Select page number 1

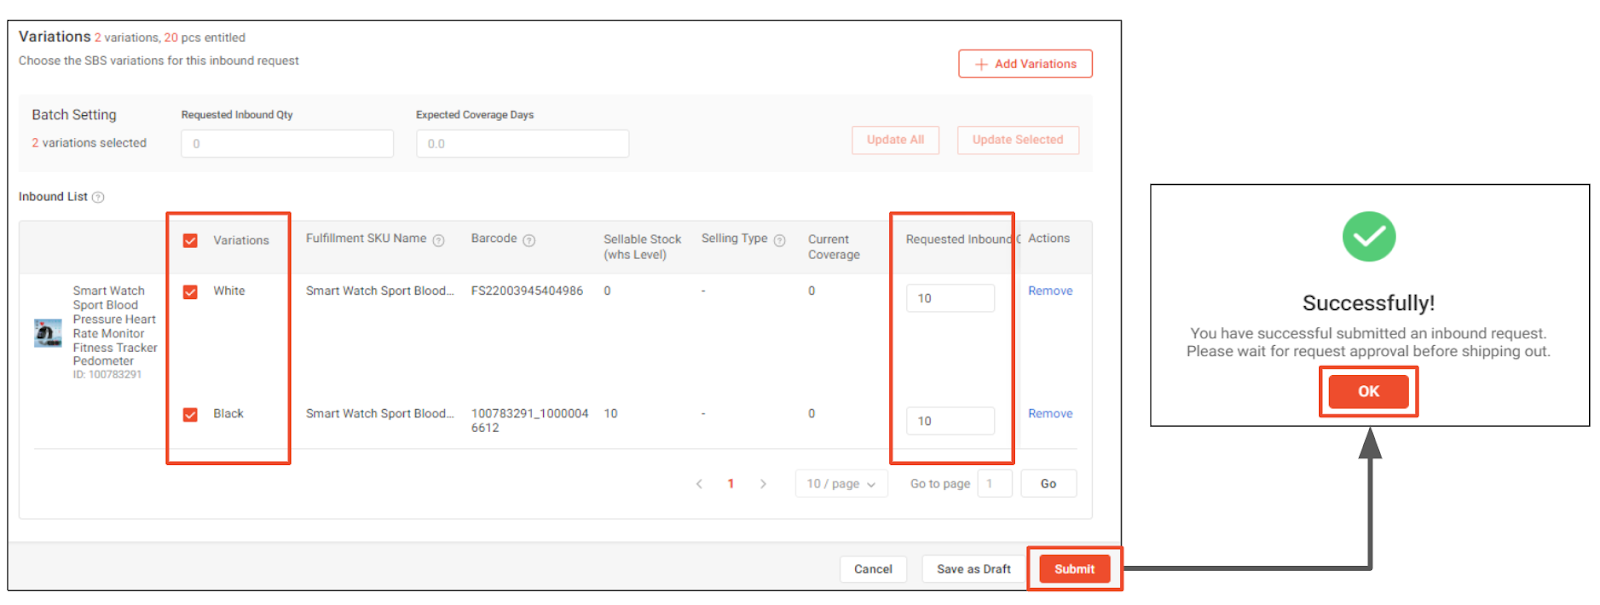(731, 484)
